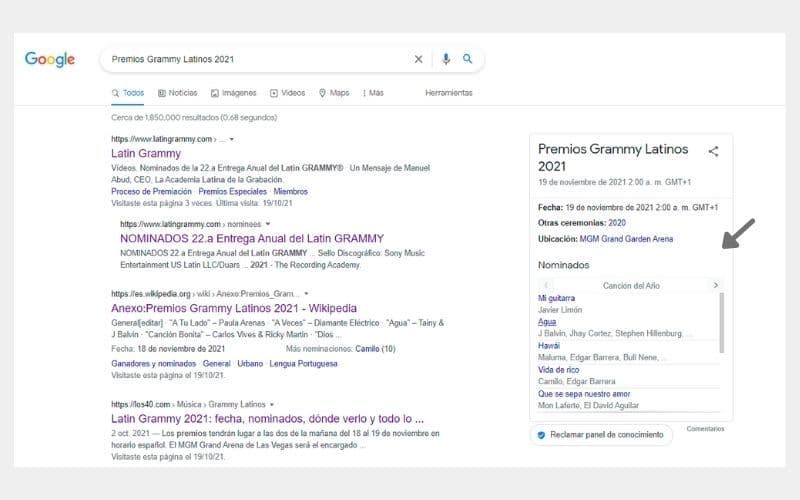Go to previous nominee category with left chevron
Viewport: 800px width, 500px height.
coord(546,285)
